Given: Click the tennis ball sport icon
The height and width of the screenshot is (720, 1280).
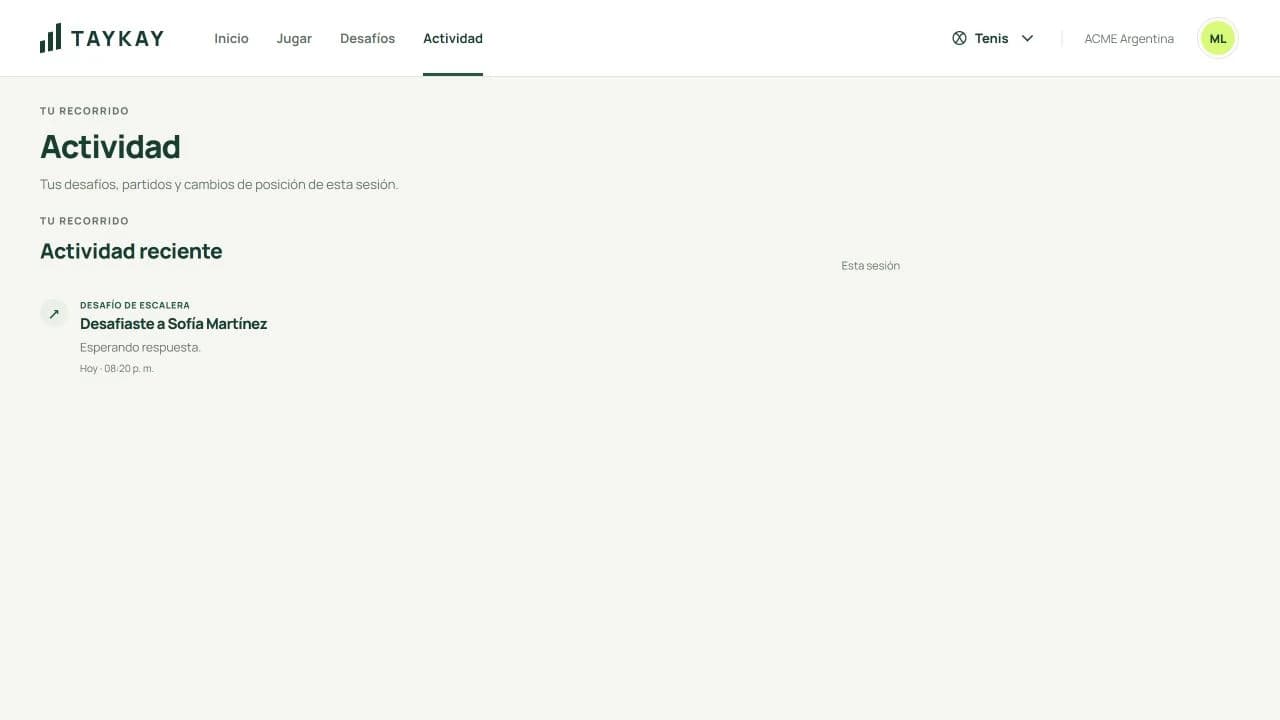Looking at the screenshot, I should pyautogui.click(x=959, y=38).
